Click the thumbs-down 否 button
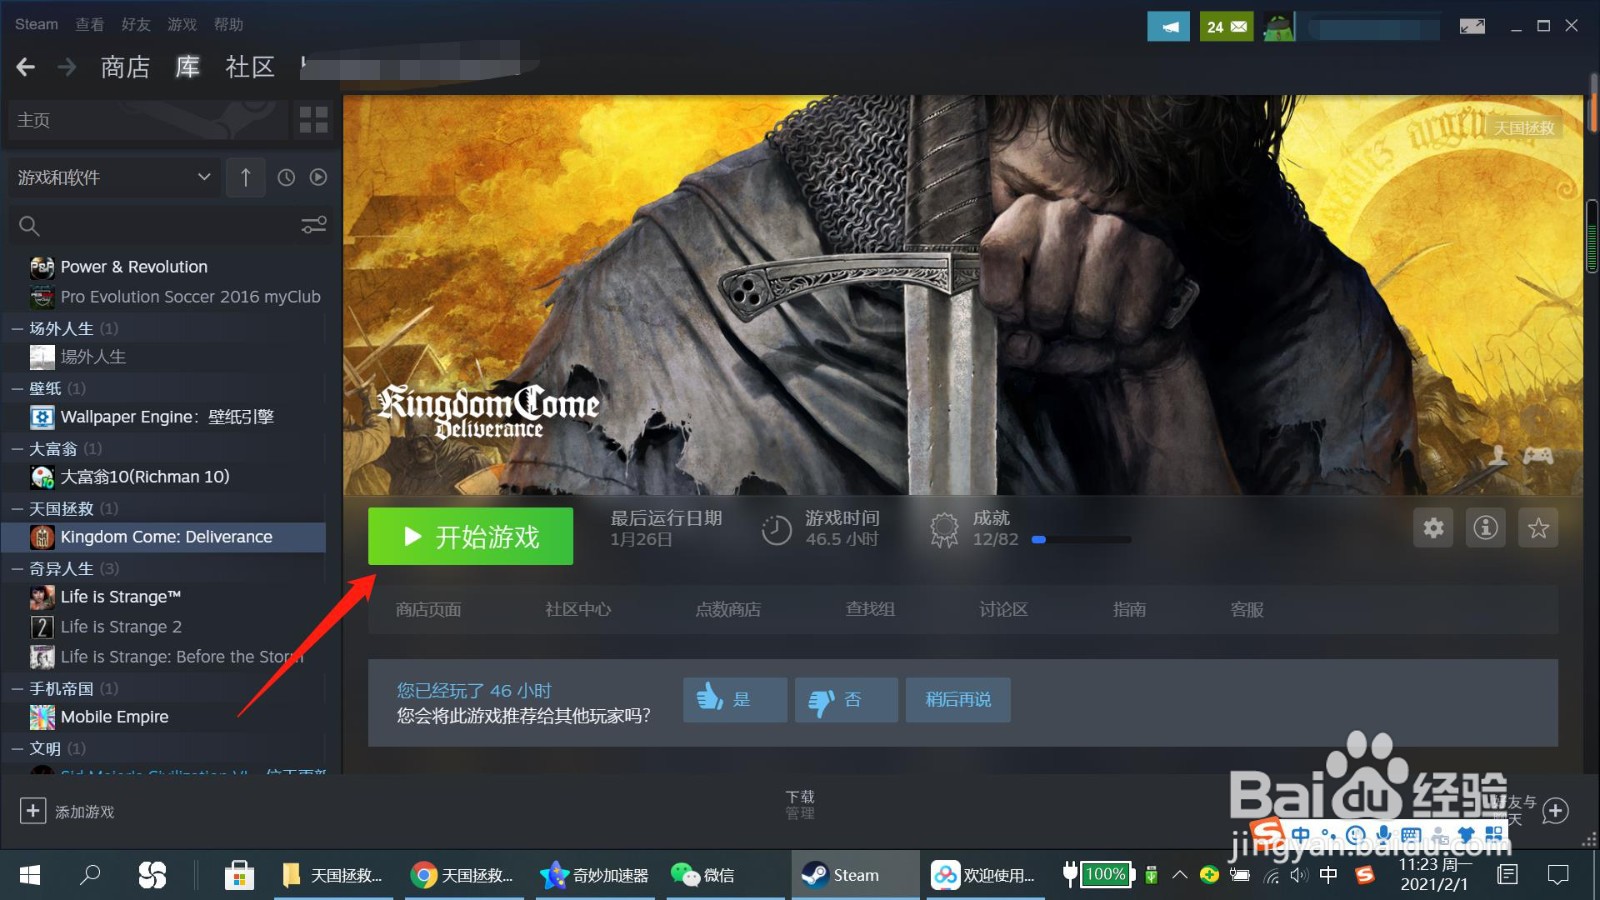This screenshot has height=900, width=1600. coord(846,700)
